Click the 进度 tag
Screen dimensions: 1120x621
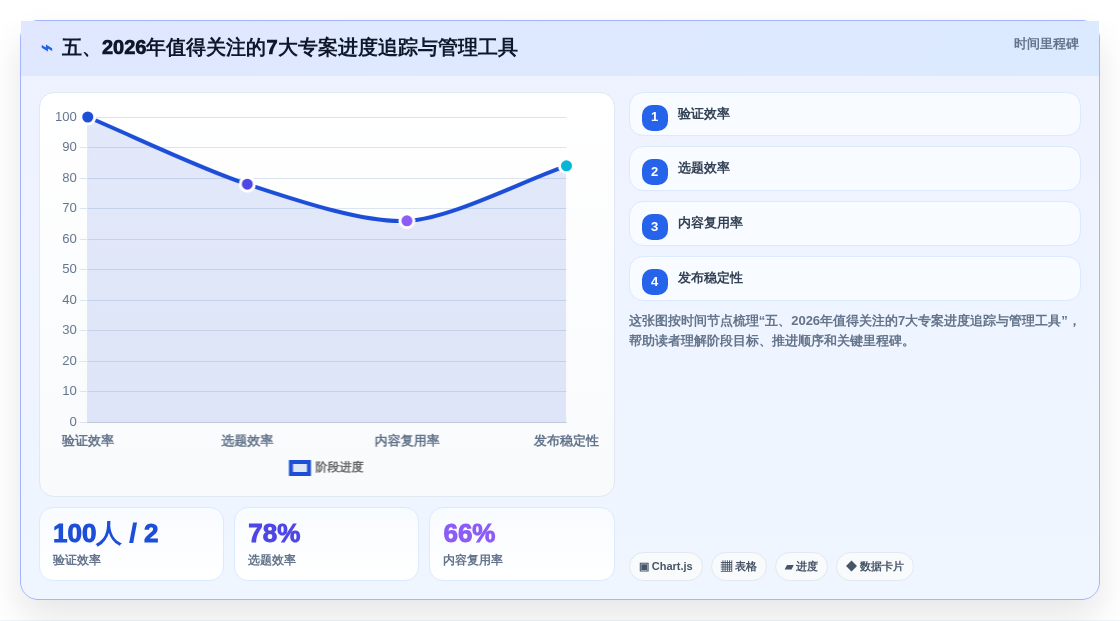click(x=801, y=567)
